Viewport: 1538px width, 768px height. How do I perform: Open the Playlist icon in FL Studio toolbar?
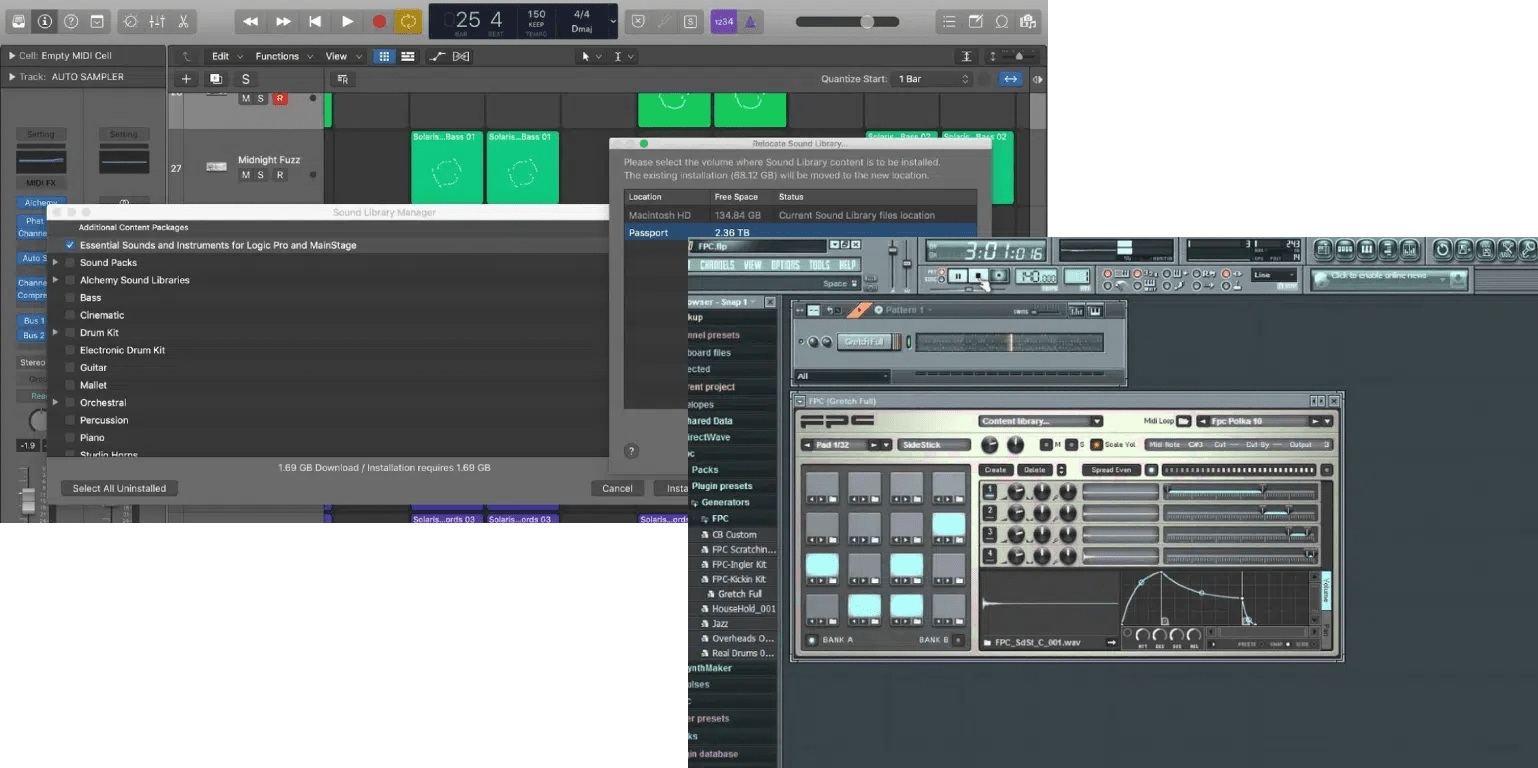(1322, 249)
